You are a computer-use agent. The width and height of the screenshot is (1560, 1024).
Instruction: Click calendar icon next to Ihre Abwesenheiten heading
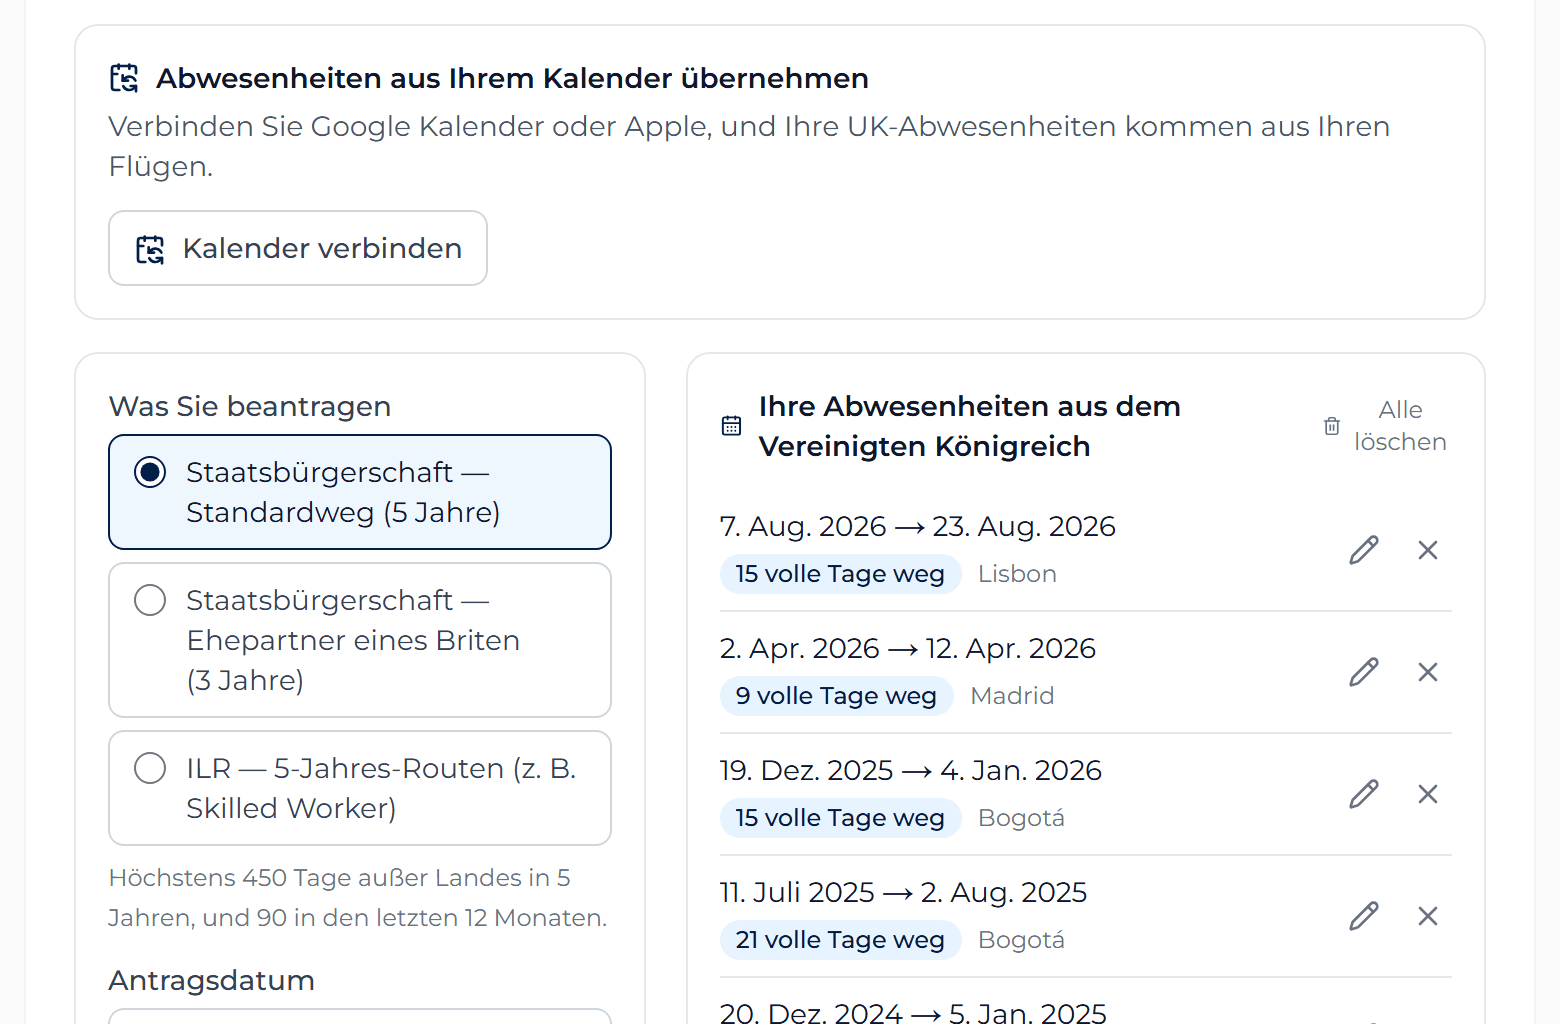coord(732,426)
